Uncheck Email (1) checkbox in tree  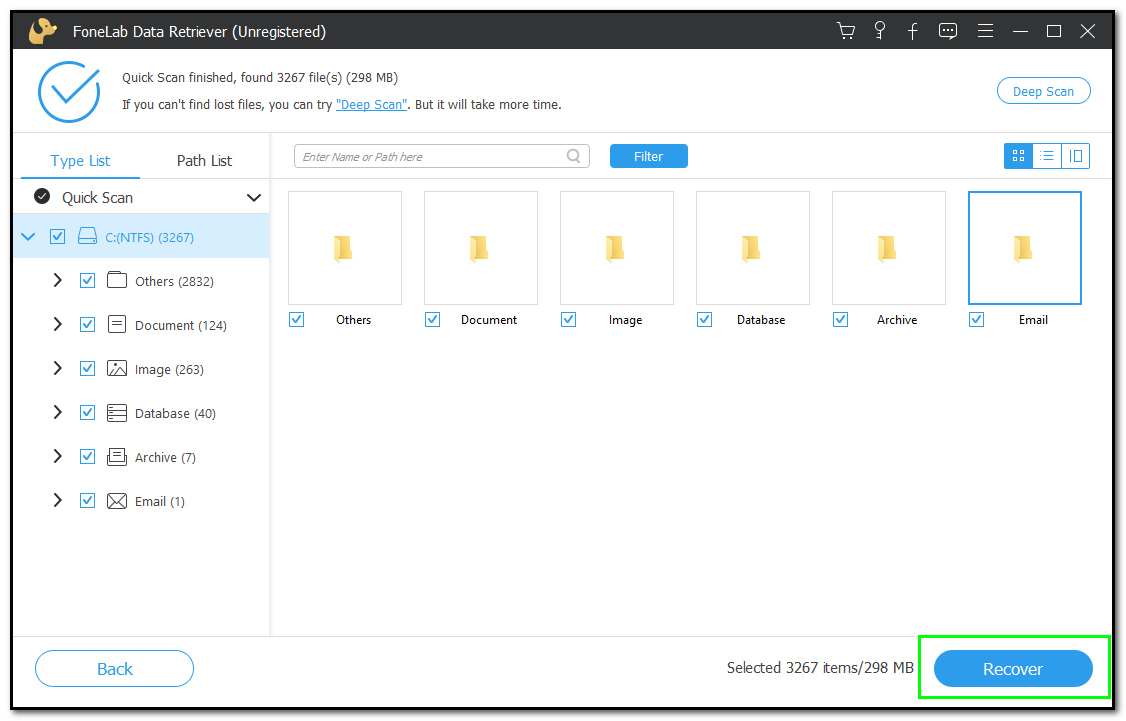88,501
